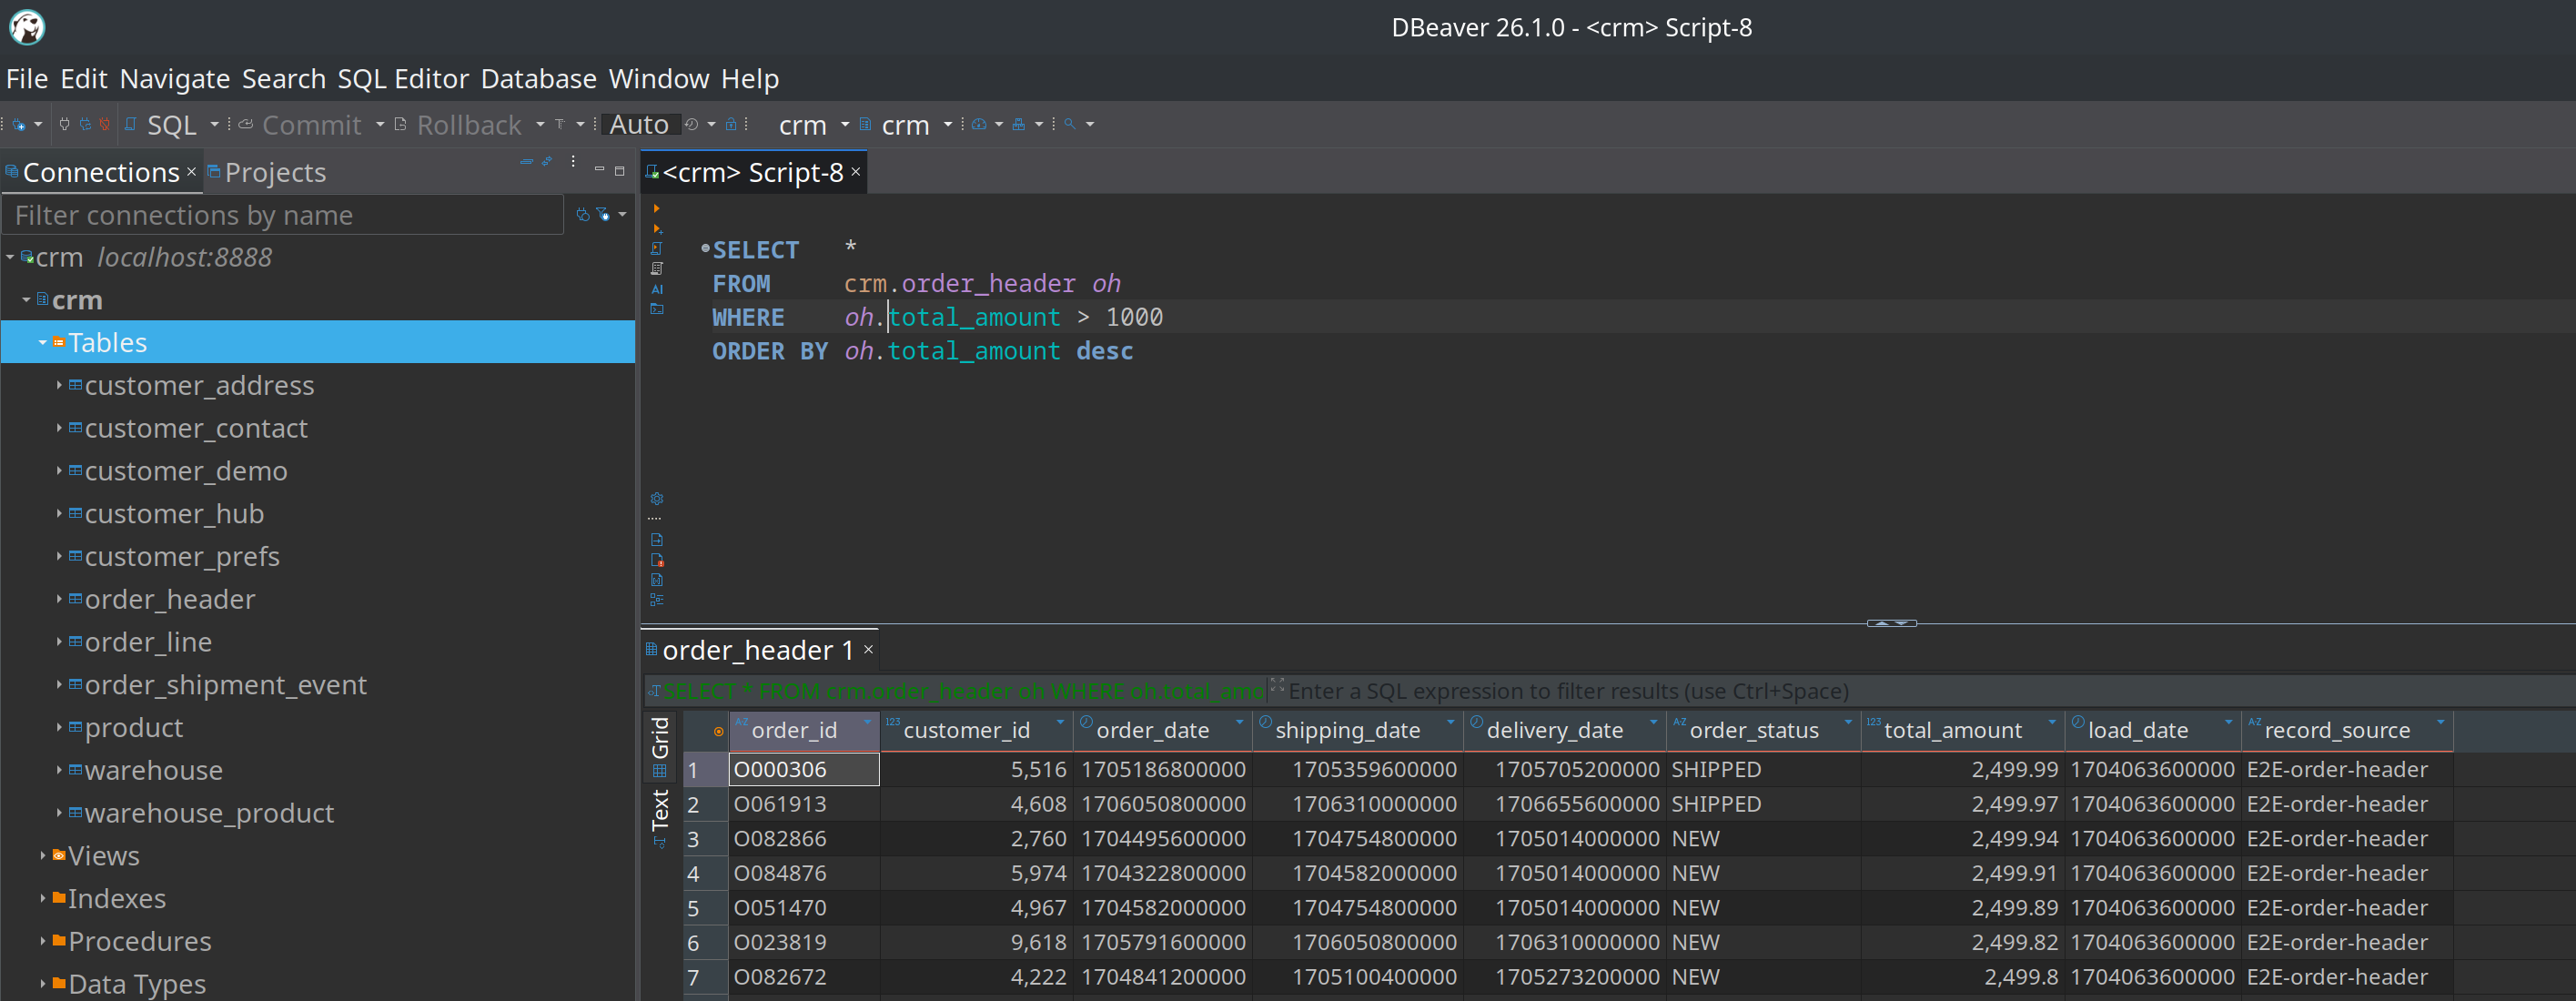Switch results to Text view

[x=660, y=818]
